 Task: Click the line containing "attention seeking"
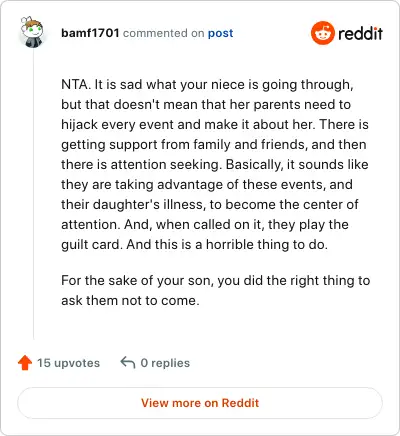[215, 164]
